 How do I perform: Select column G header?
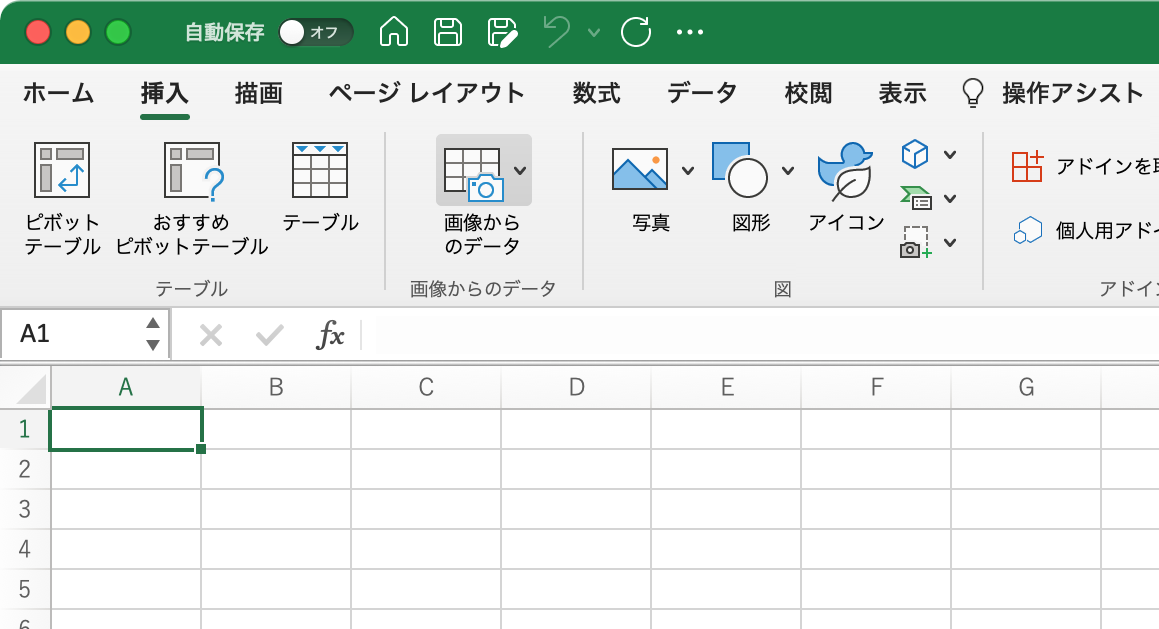click(1027, 387)
